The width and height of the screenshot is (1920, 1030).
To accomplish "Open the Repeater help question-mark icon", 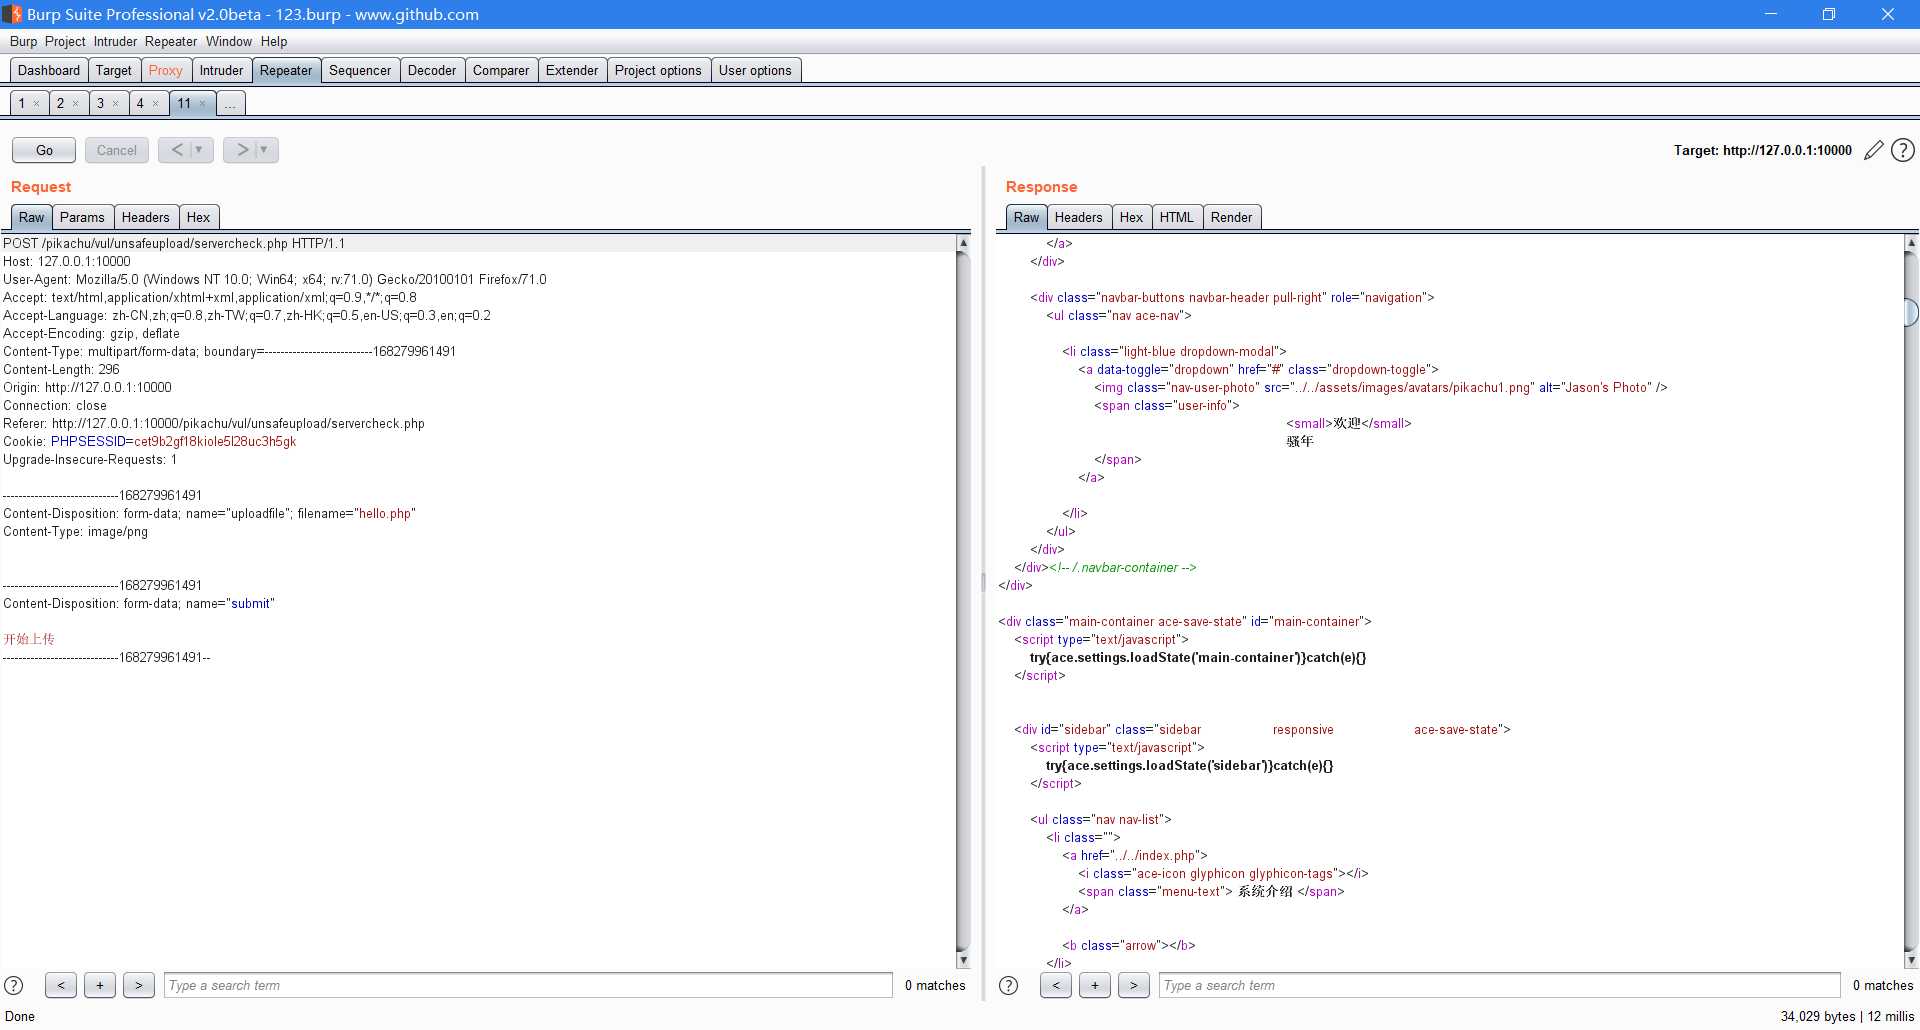I will [1903, 150].
